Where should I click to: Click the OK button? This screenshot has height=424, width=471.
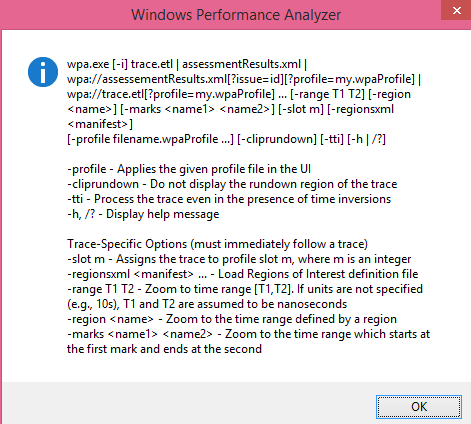click(x=419, y=407)
